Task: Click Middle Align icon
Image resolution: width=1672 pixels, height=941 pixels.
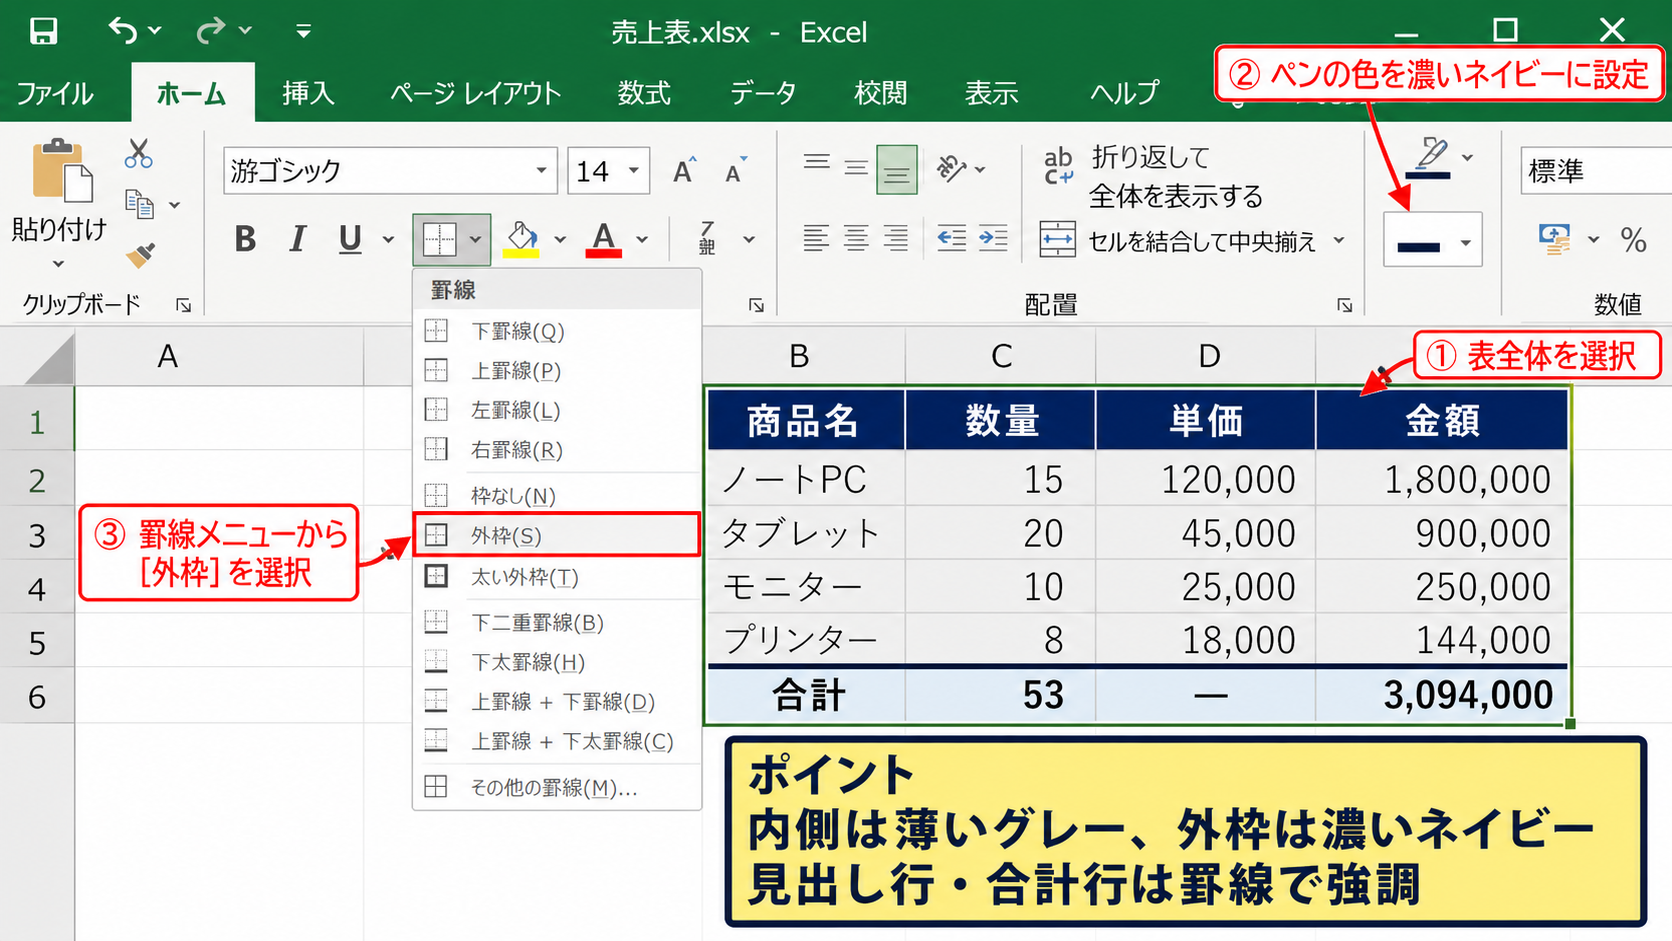Action: click(x=856, y=168)
